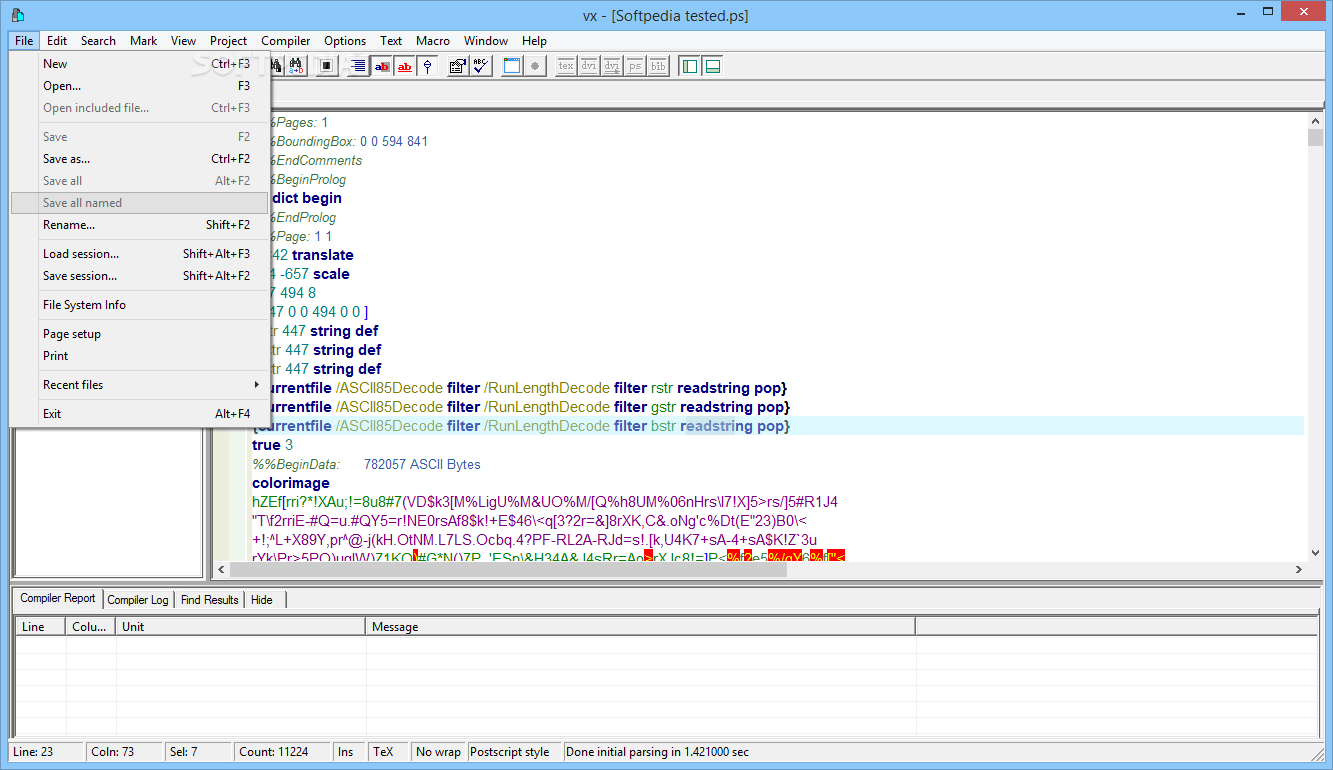Select Print from the File menu
This screenshot has width=1333, height=770.
tap(140, 356)
